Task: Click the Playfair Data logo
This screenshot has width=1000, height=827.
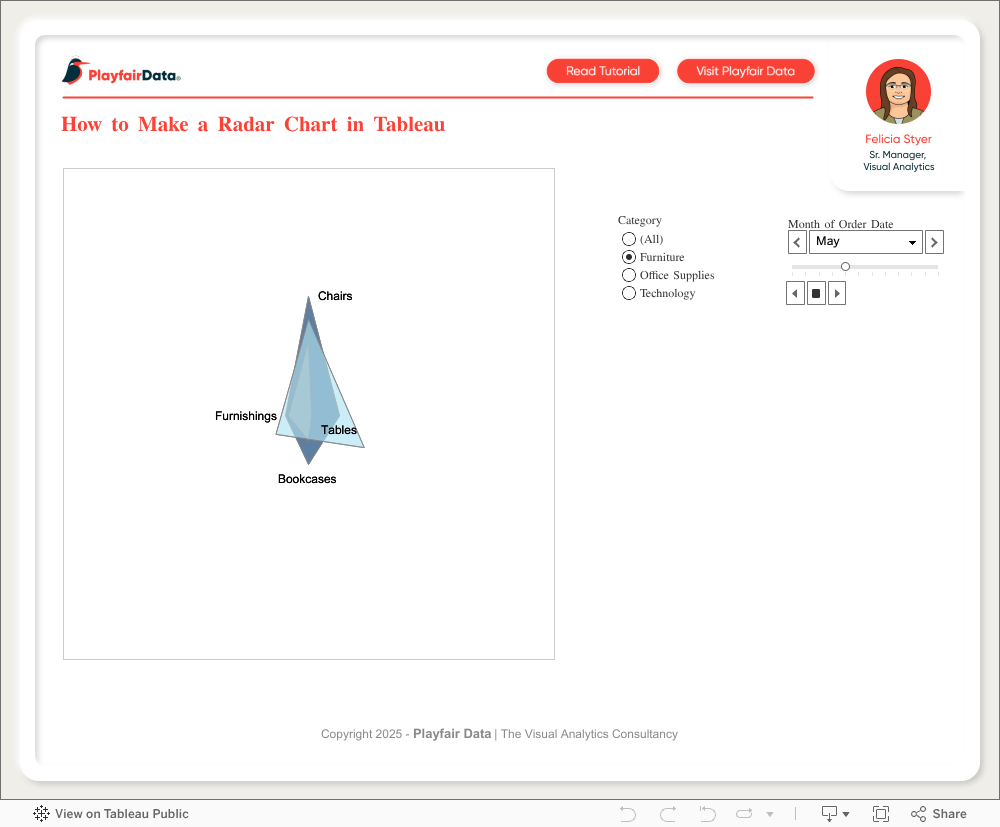Action: tap(121, 71)
